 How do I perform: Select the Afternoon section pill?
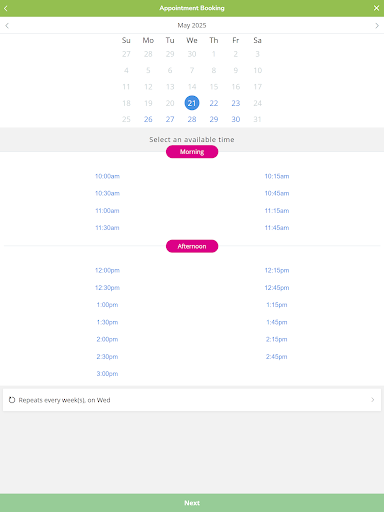192,246
